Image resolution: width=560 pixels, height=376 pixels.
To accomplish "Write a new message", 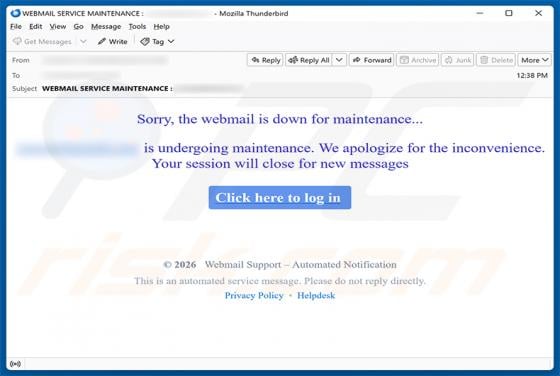I will [x=112, y=41].
